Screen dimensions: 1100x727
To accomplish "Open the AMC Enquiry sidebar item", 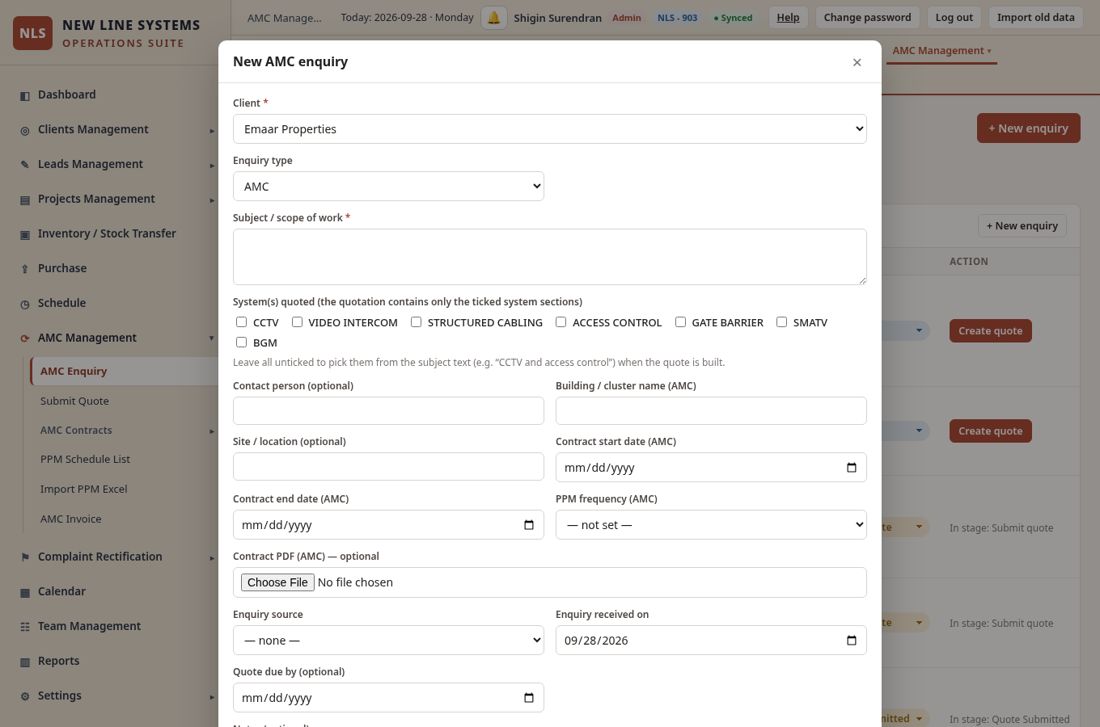I will point(124,371).
